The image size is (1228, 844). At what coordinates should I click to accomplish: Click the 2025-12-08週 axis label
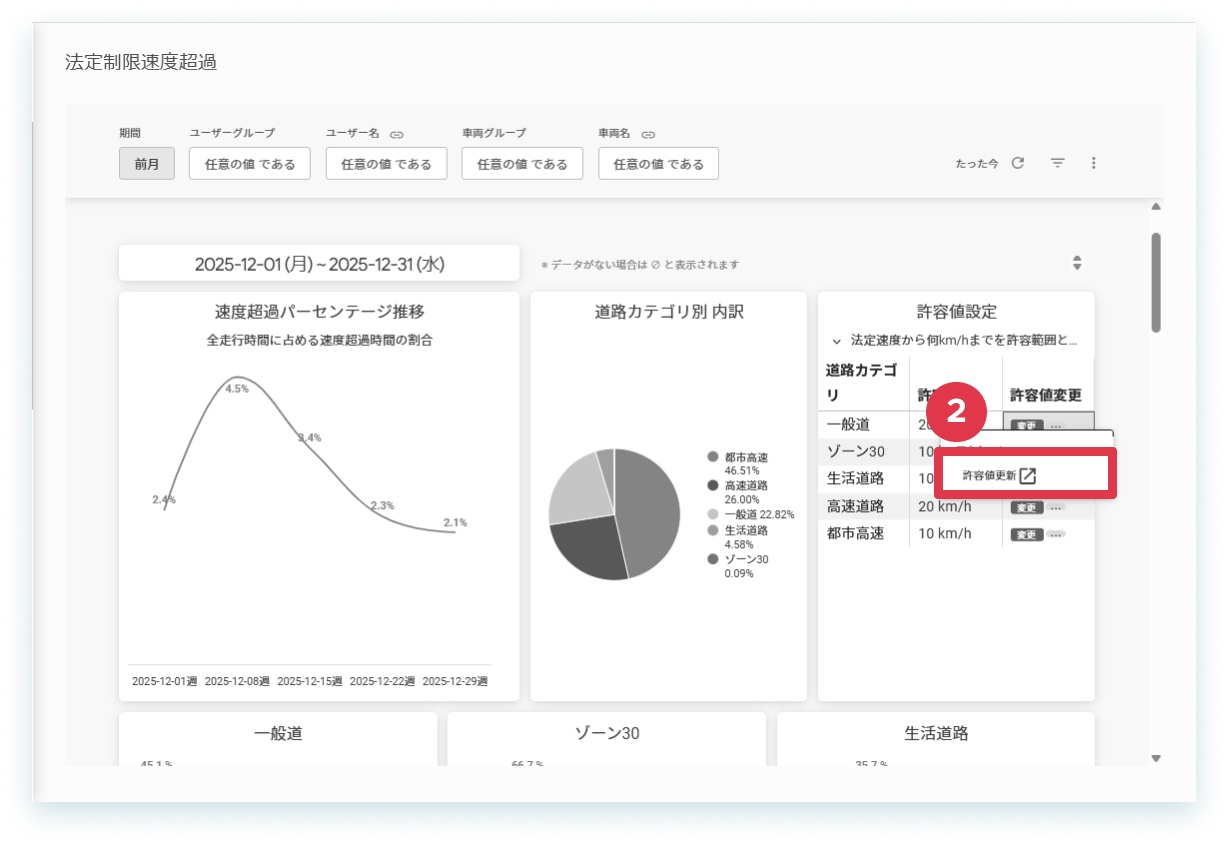[237, 681]
